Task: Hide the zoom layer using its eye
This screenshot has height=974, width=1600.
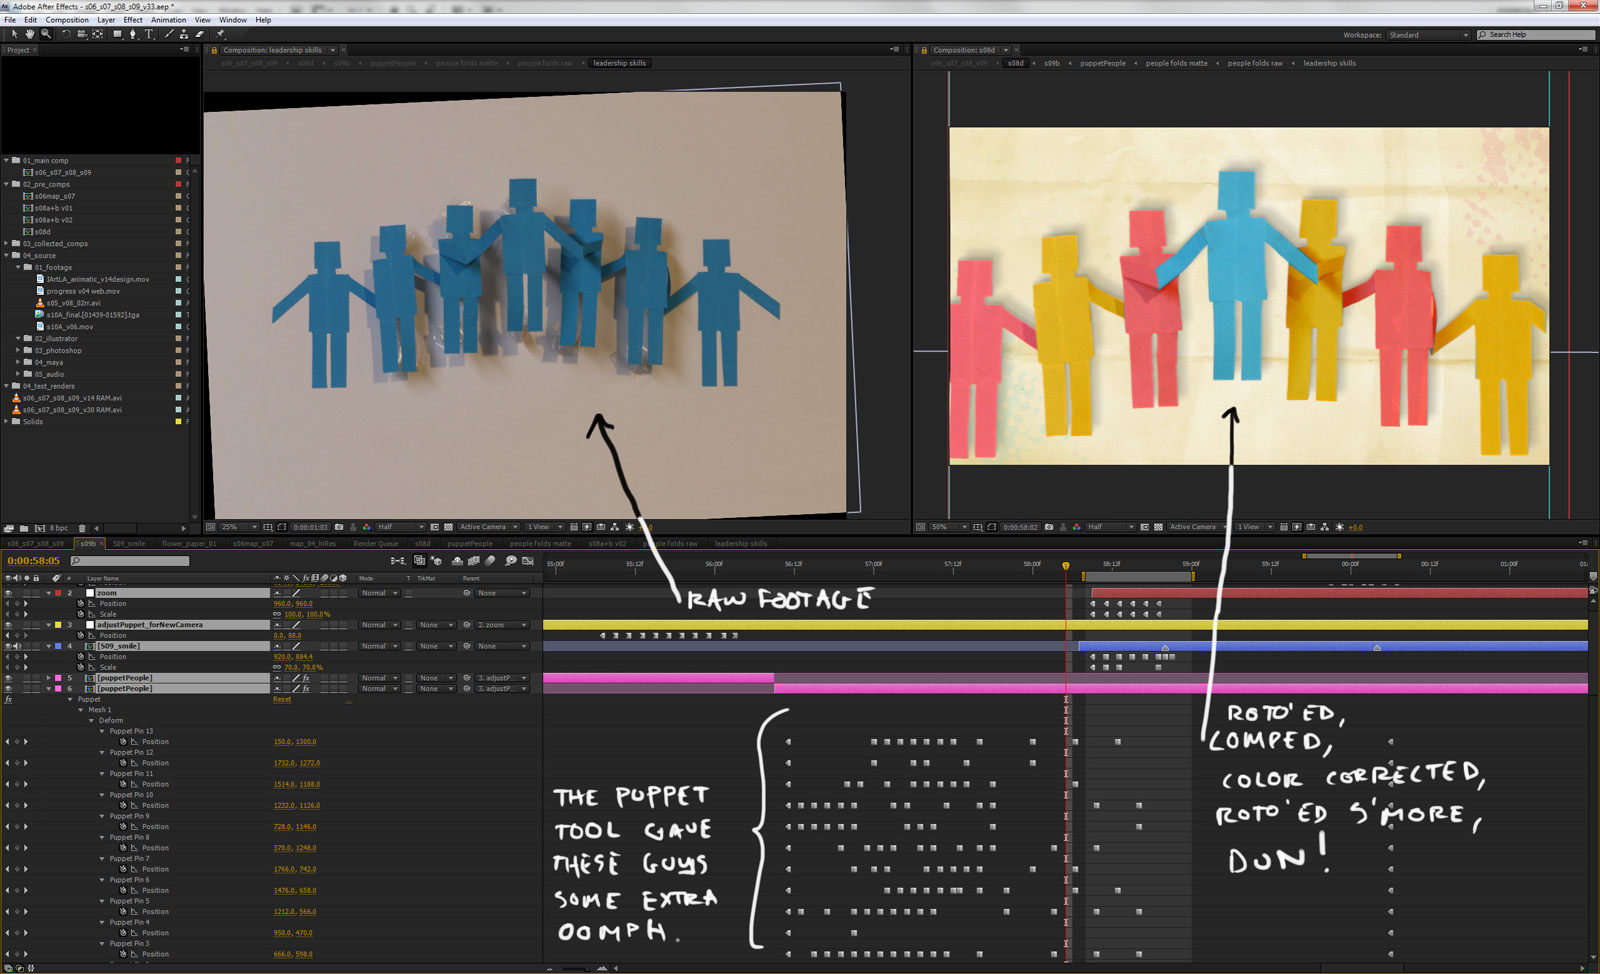Action: [x=8, y=593]
